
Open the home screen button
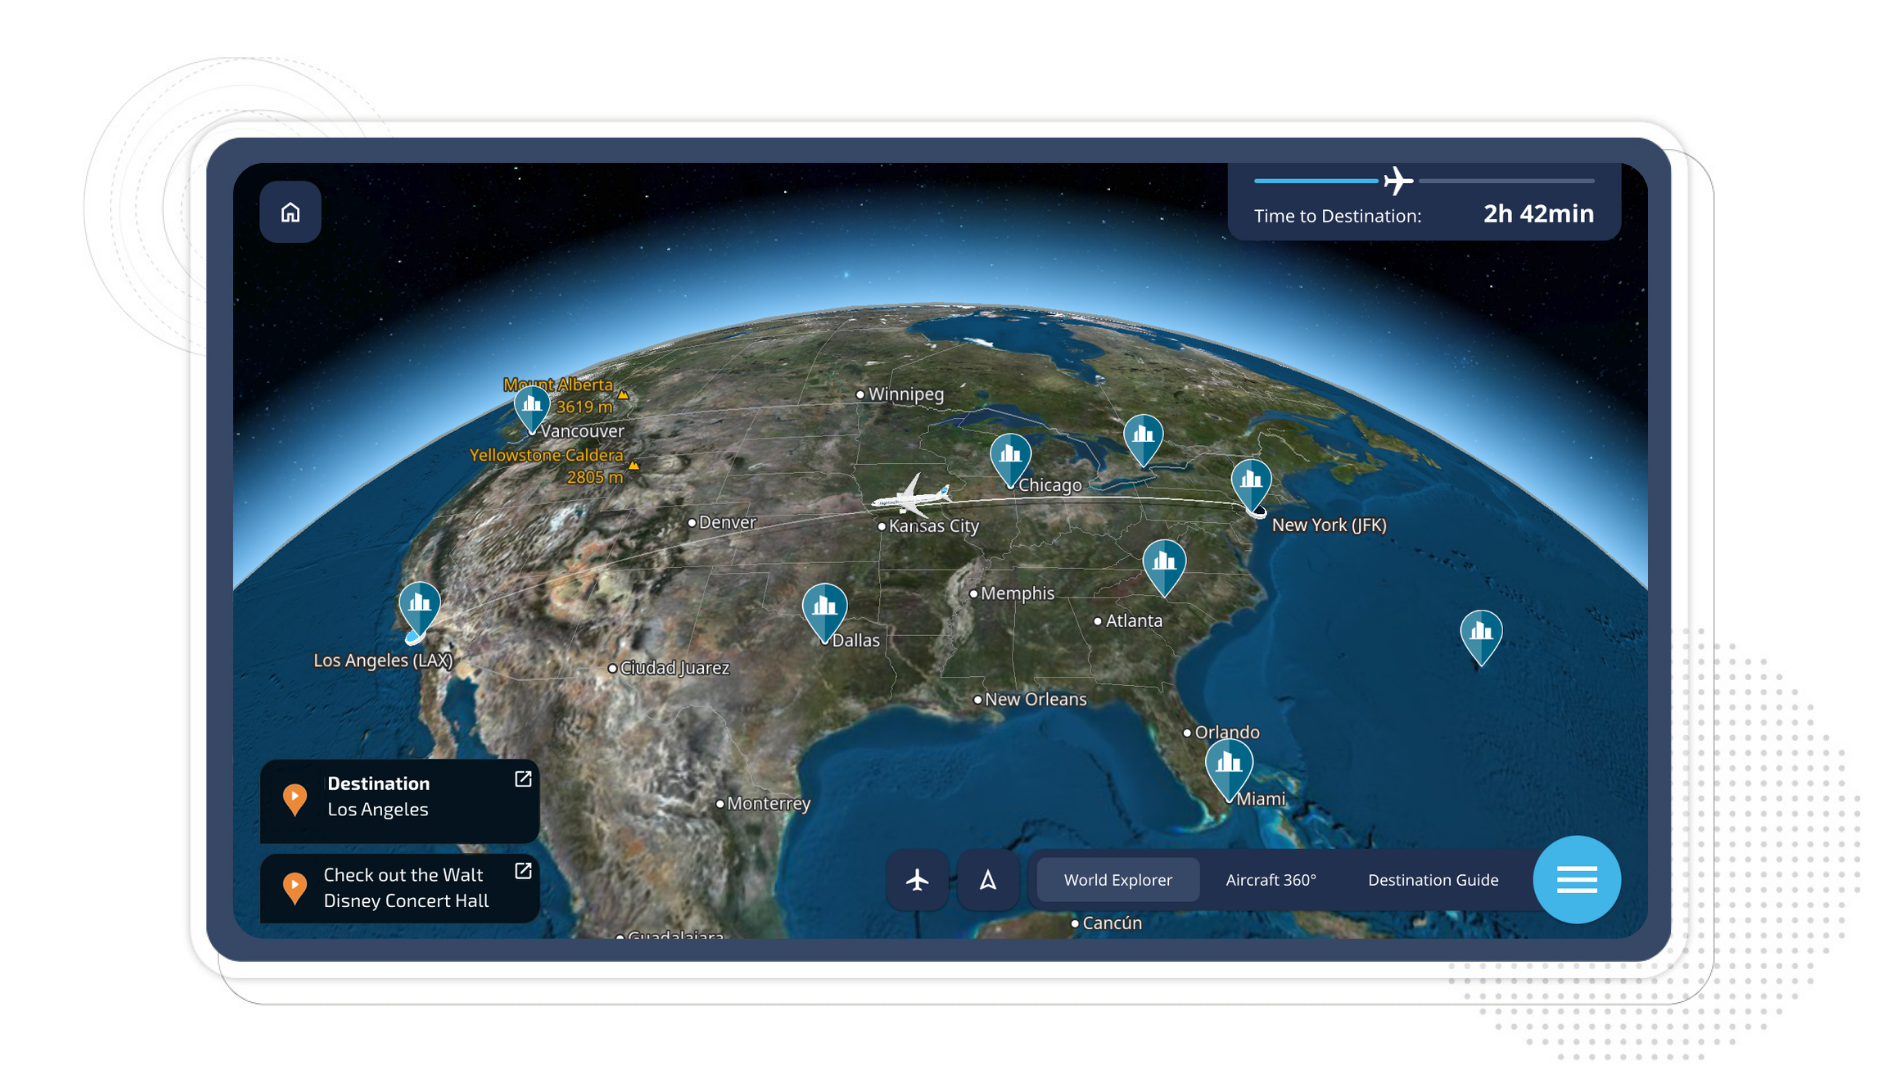[290, 212]
